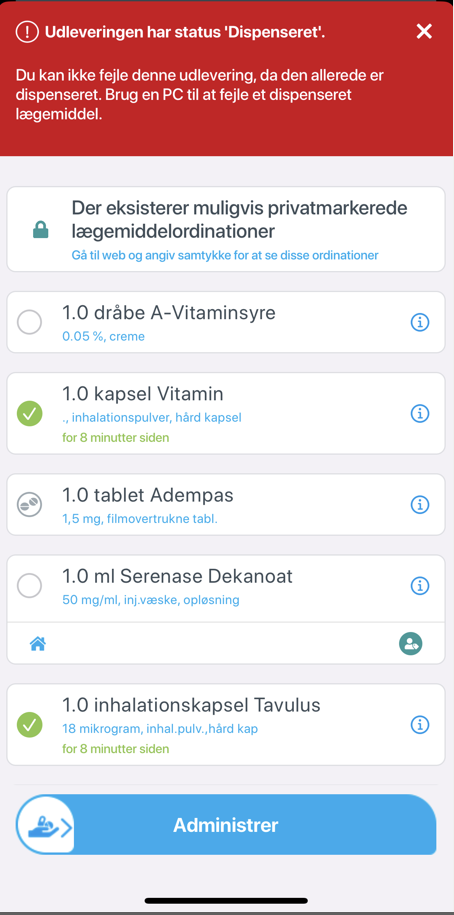Tap the alert exclamation warning icon

26,32
